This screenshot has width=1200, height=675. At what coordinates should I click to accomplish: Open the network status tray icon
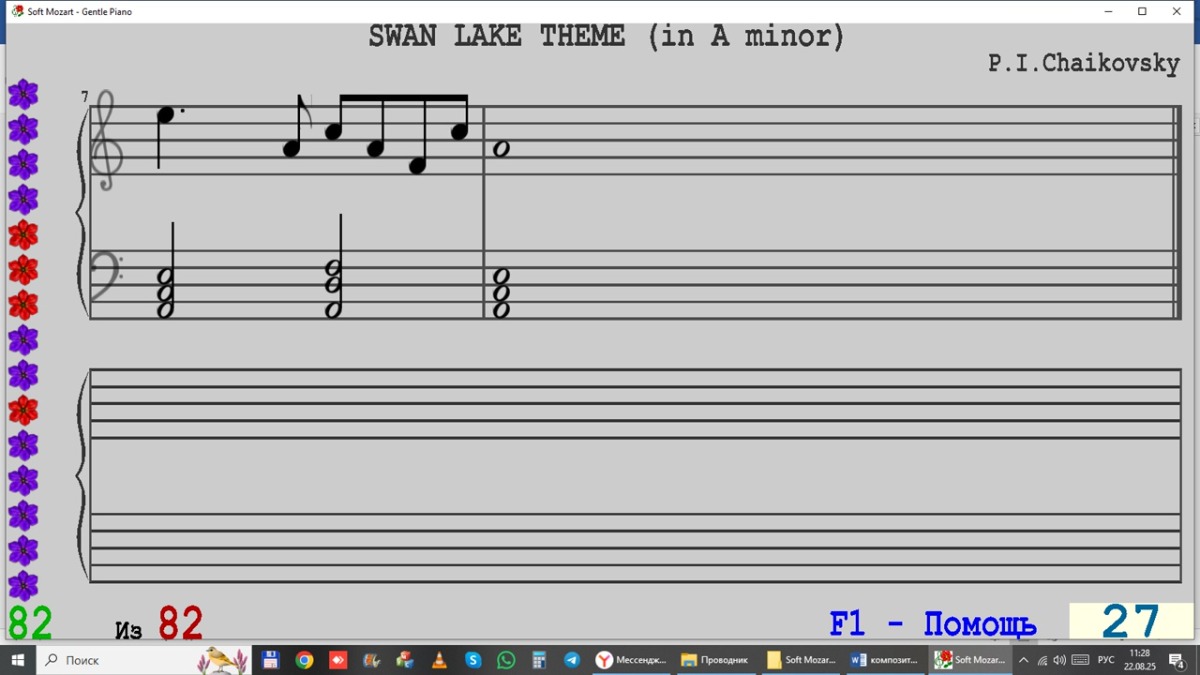1042,660
